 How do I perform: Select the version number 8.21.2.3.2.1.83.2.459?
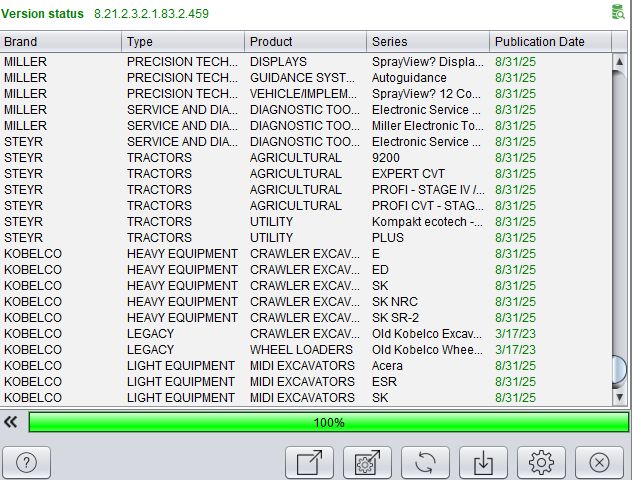tap(151, 14)
